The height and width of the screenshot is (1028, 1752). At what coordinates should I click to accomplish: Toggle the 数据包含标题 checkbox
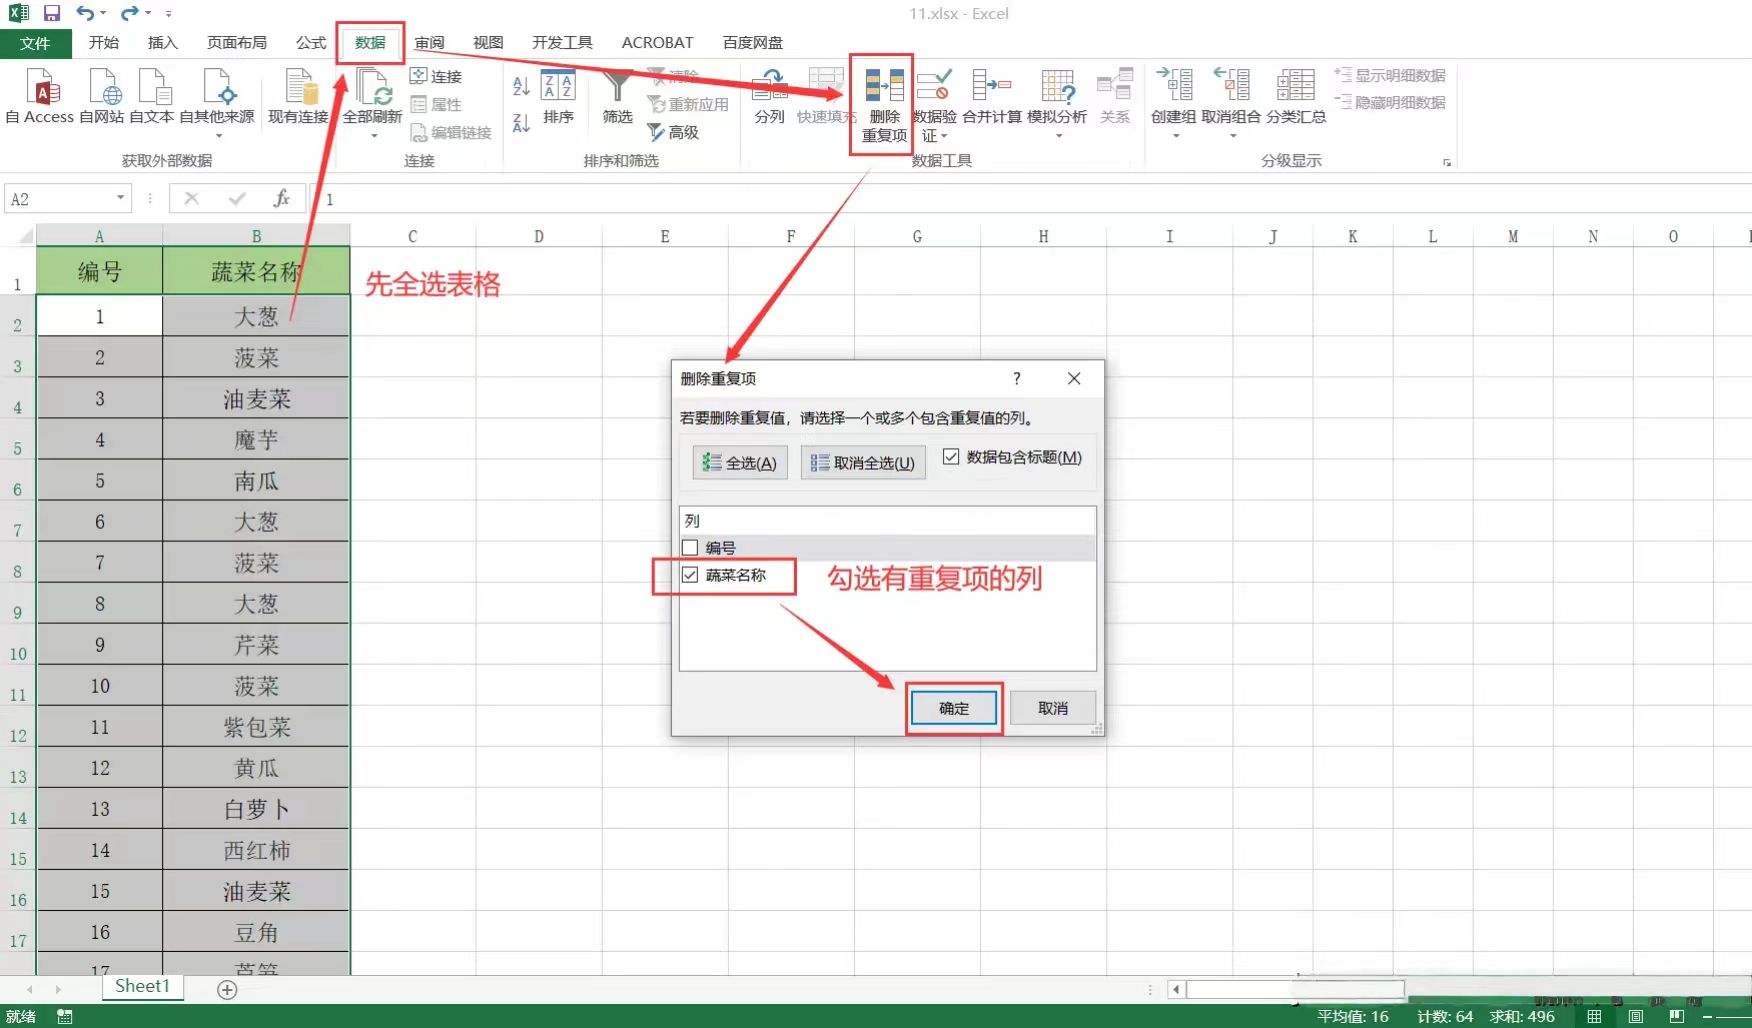[x=951, y=457]
